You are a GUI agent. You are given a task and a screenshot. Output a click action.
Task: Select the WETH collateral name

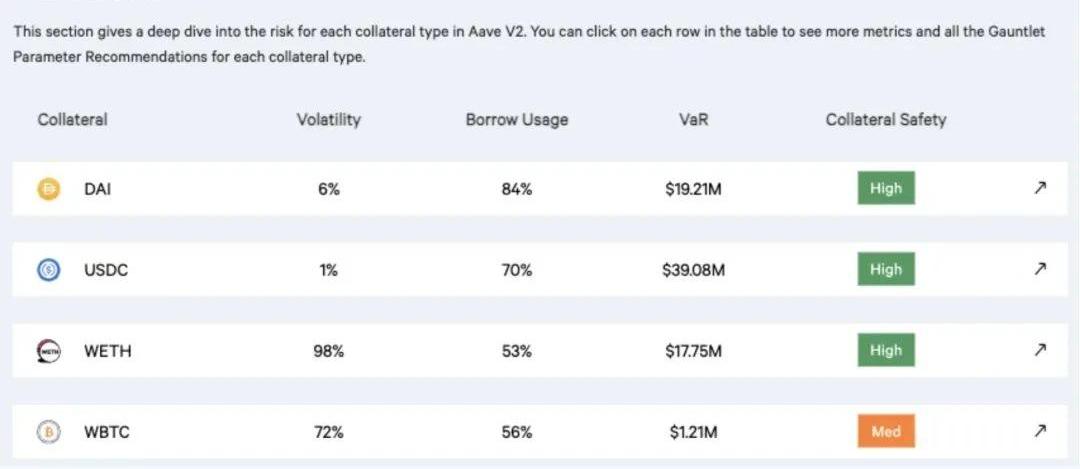(x=107, y=351)
